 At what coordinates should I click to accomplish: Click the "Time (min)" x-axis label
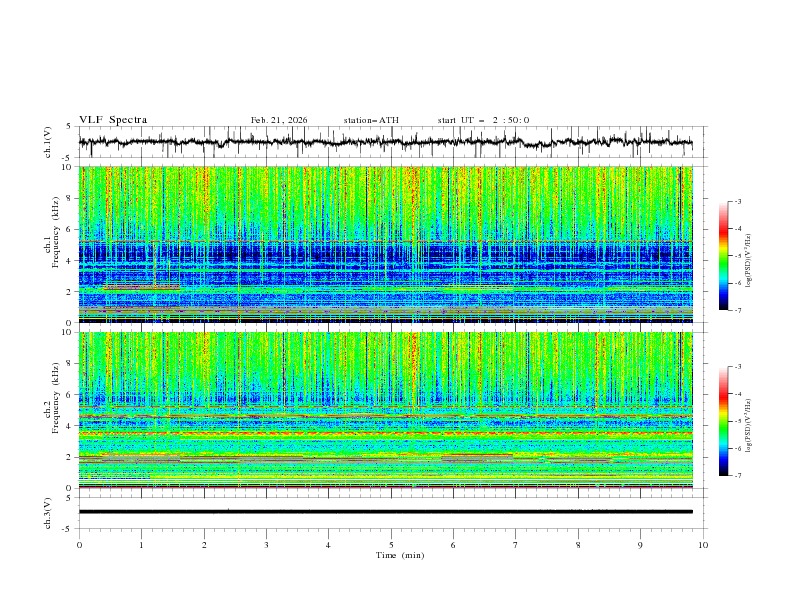tap(400, 555)
